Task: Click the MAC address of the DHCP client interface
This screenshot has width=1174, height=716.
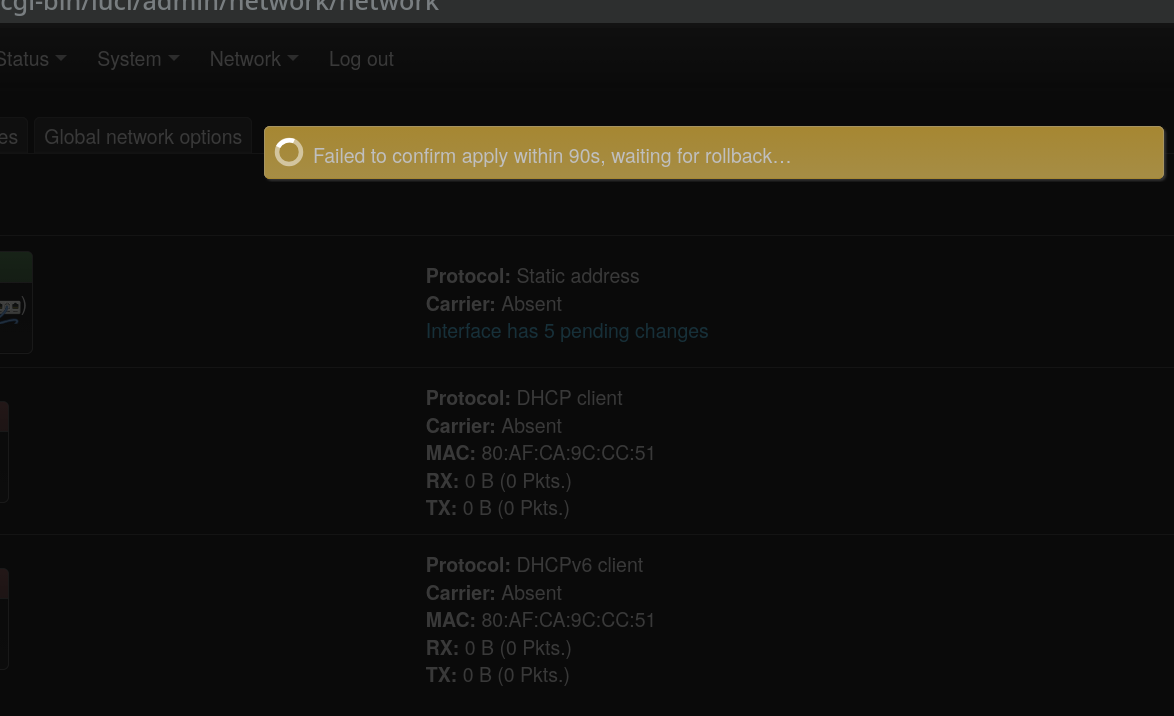Action: click(568, 453)
